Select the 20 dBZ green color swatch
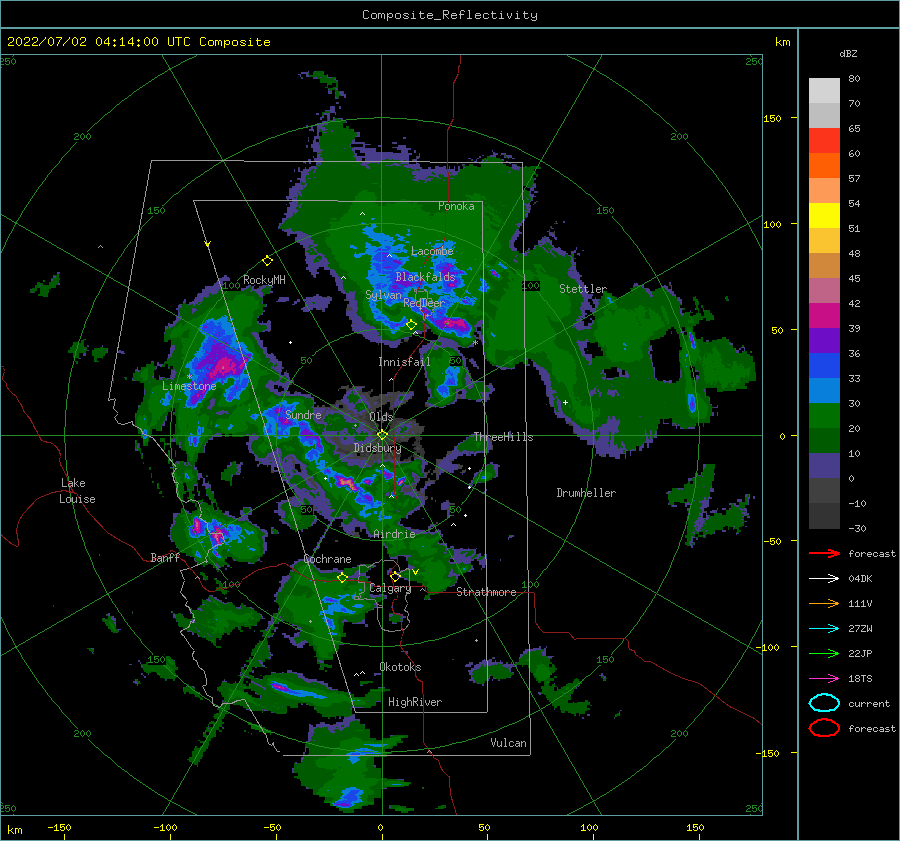 click(x=824, y=415)
